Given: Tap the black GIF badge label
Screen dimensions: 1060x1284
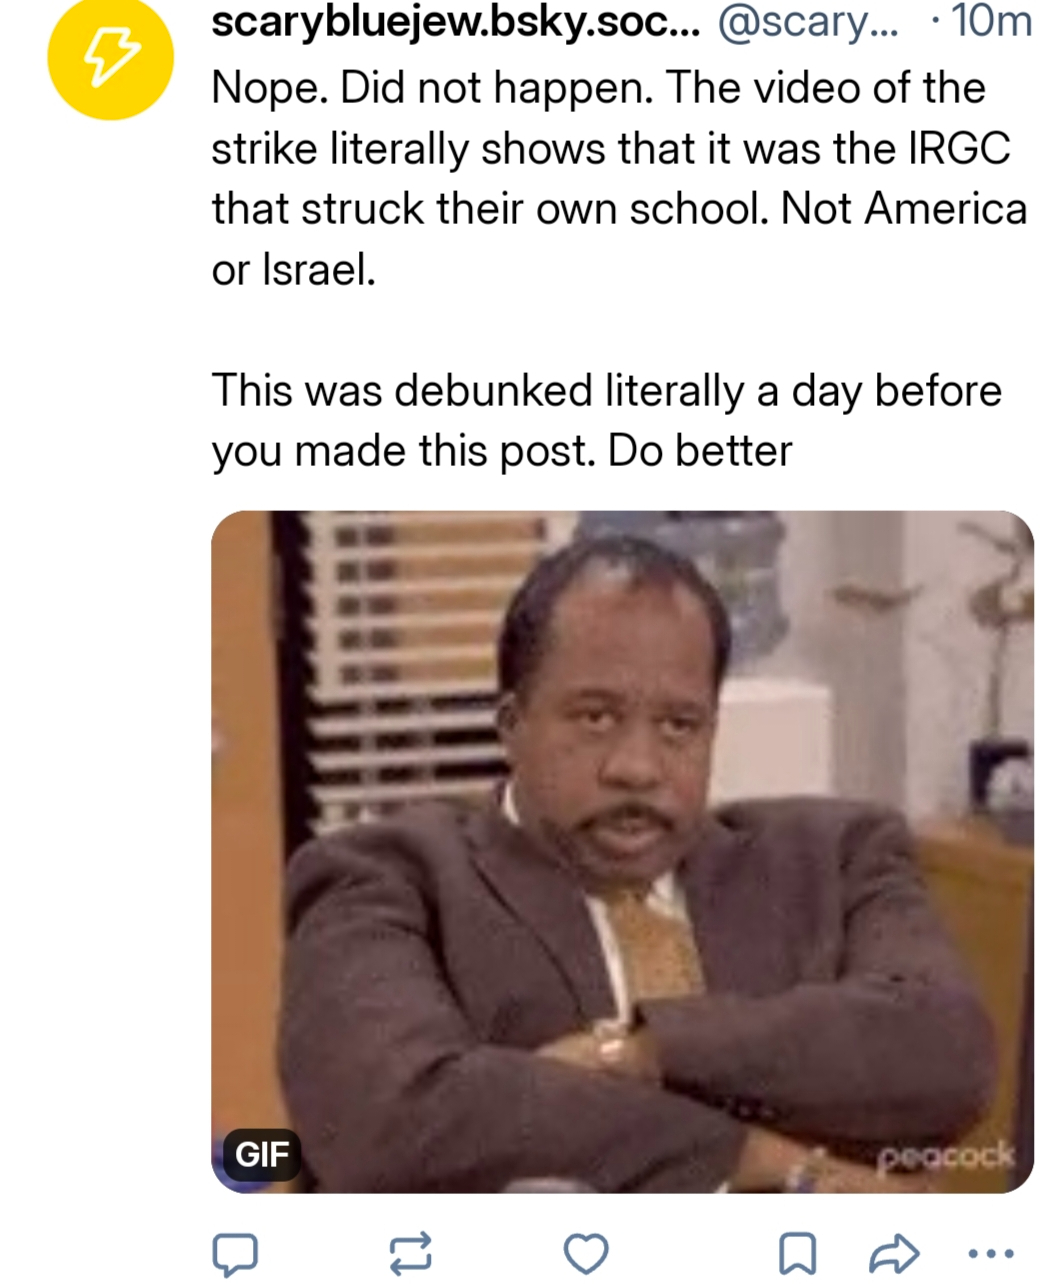Looking at the screenshot, I should [x=262, y=1154].
